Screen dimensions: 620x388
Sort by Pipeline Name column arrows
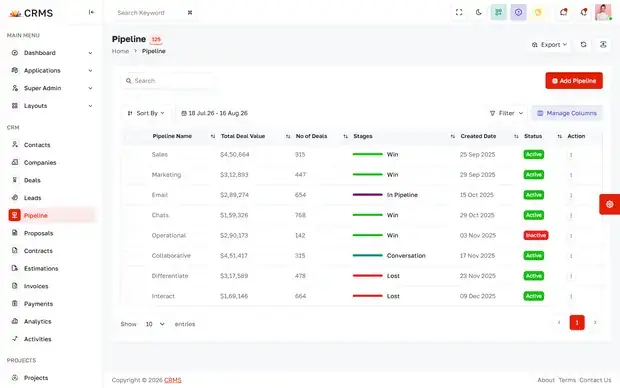click(x=213, y=136)
